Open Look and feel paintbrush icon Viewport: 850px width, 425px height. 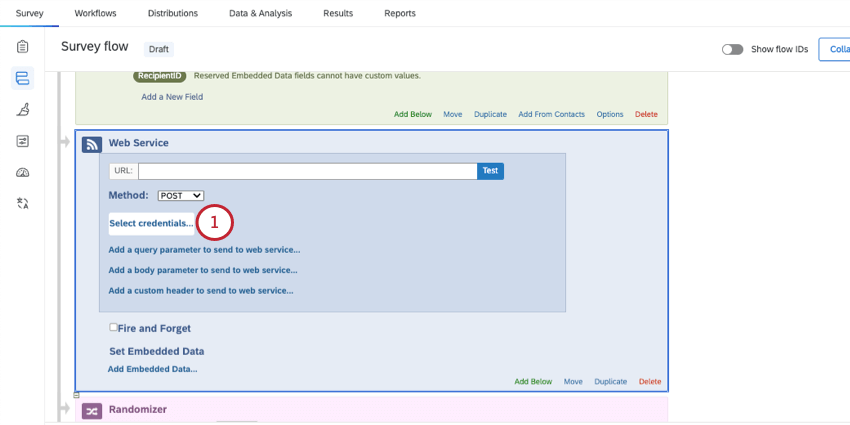(x=22, y=110)
